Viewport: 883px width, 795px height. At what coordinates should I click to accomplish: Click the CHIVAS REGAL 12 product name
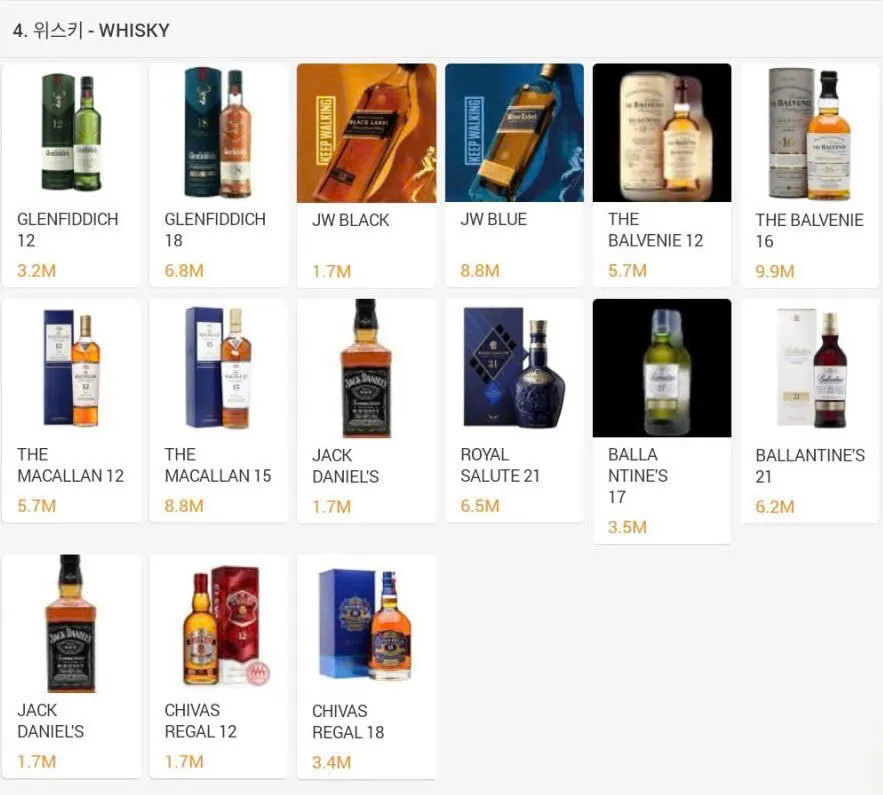coord(200,721)
